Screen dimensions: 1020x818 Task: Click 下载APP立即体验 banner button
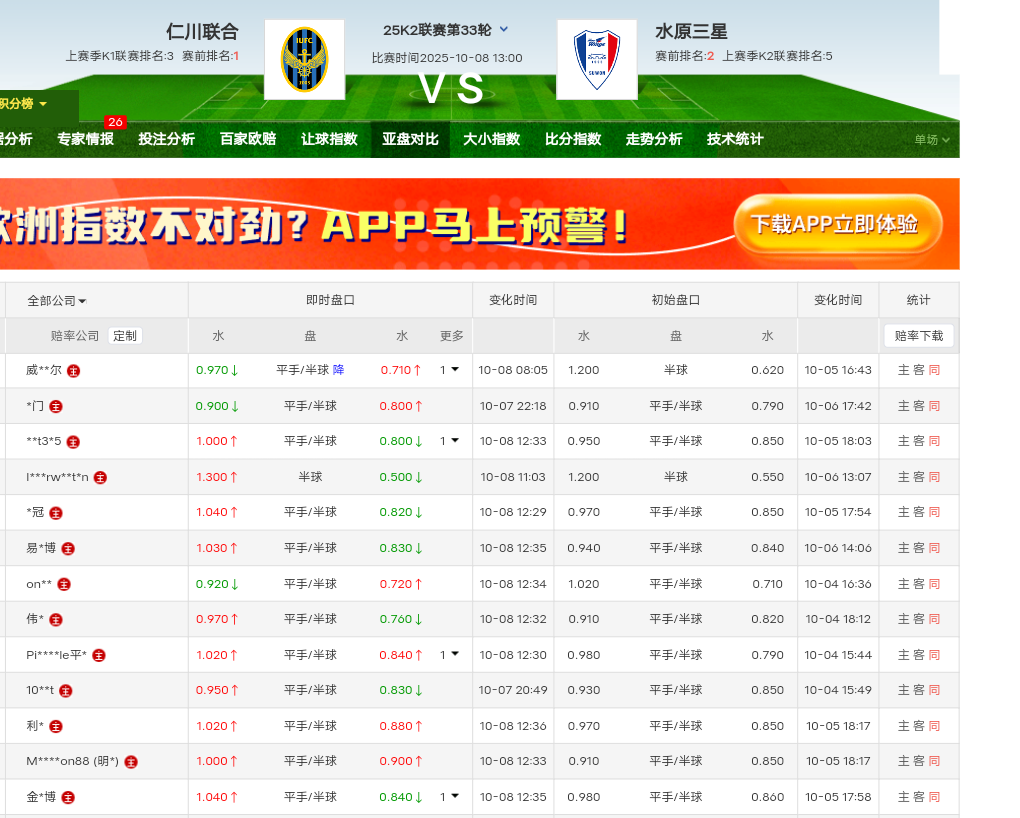coord(838,224)
